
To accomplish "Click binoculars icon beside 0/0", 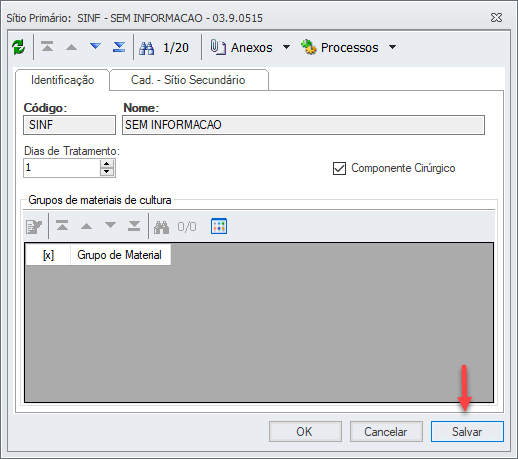I will (x=161, y=227).
